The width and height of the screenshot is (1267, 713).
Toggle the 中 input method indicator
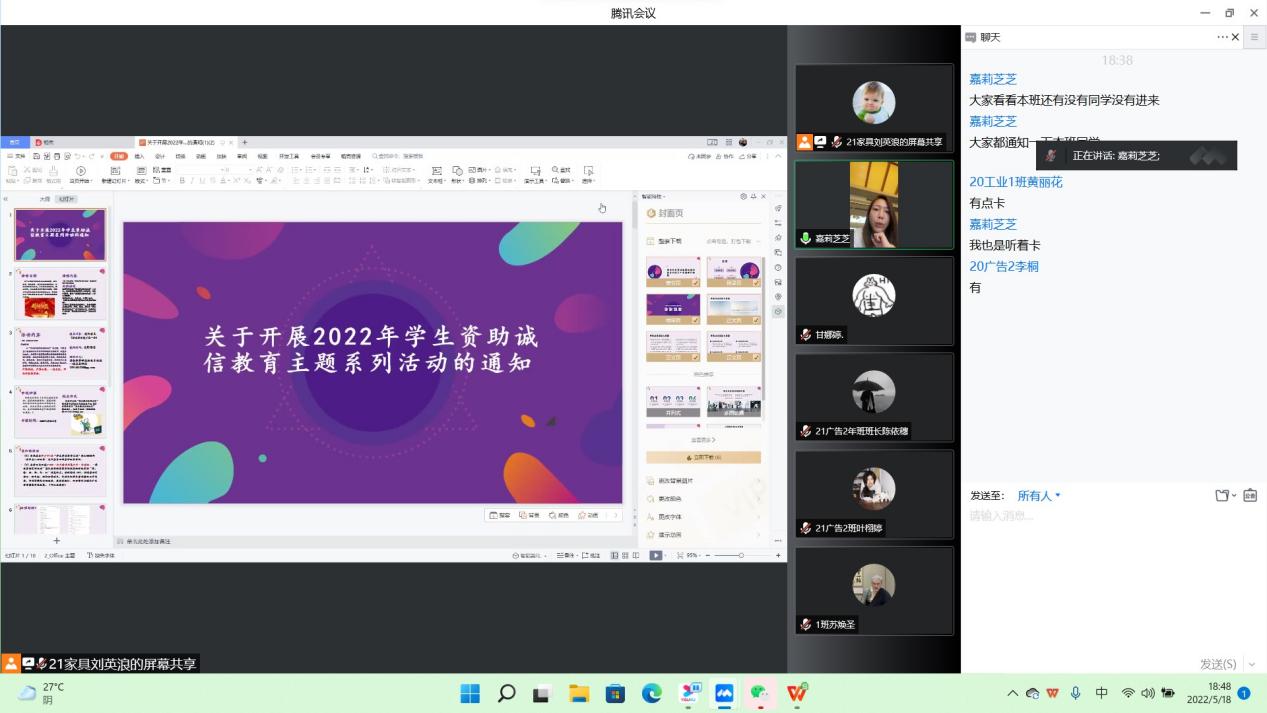click(1101, 693)
